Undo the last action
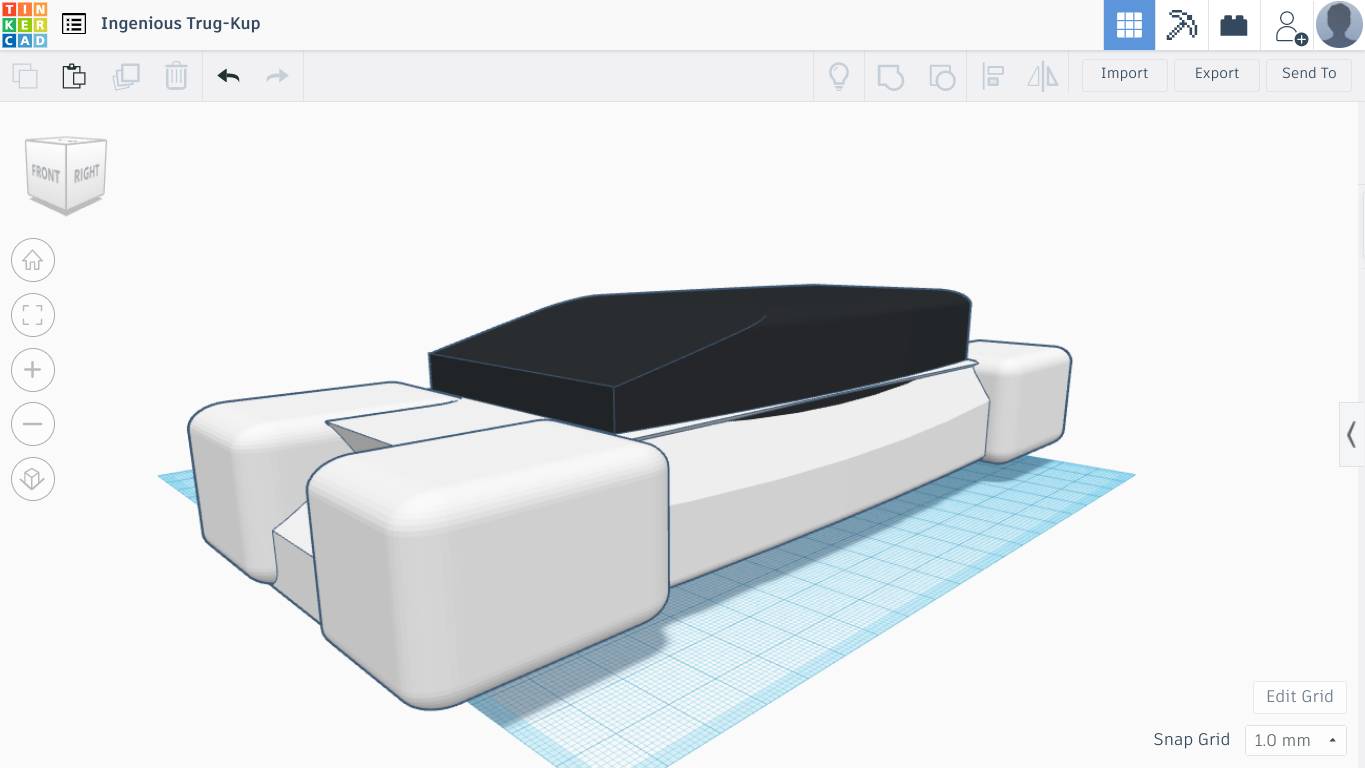Image resolution: width=1365 pixels, height=768 pixels. [229, 76]
